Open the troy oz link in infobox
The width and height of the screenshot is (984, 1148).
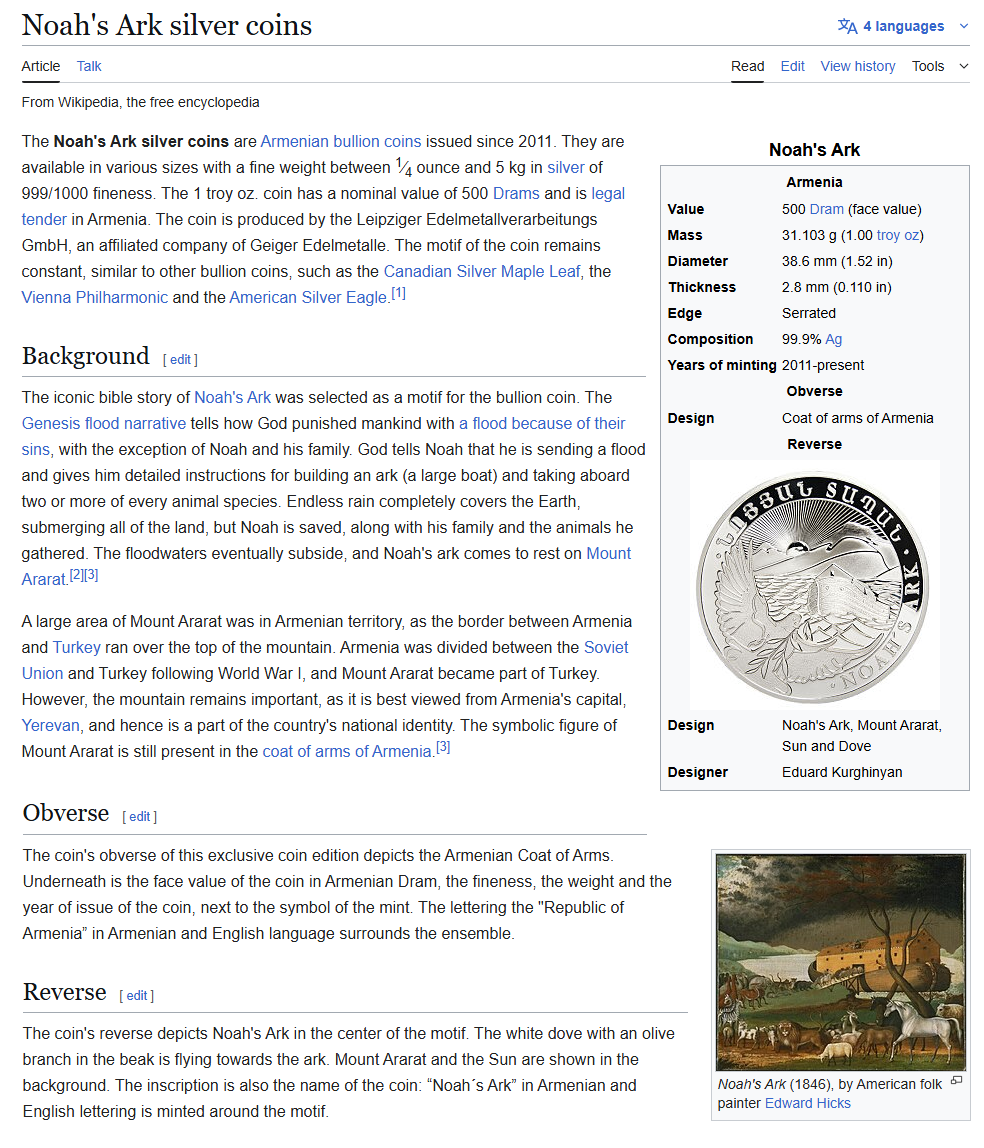point(898,236)
